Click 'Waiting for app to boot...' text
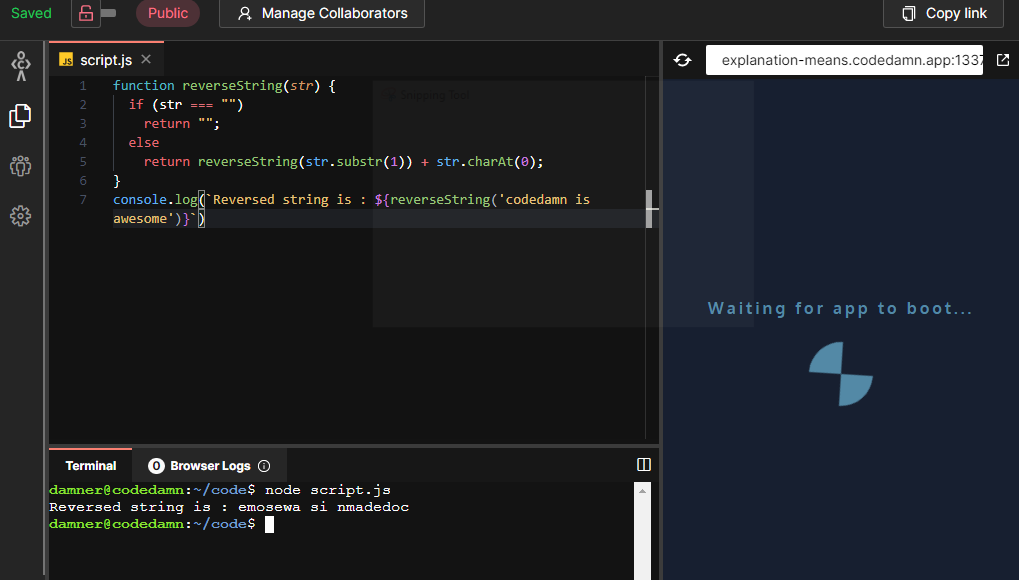 [x=840, y=308]
